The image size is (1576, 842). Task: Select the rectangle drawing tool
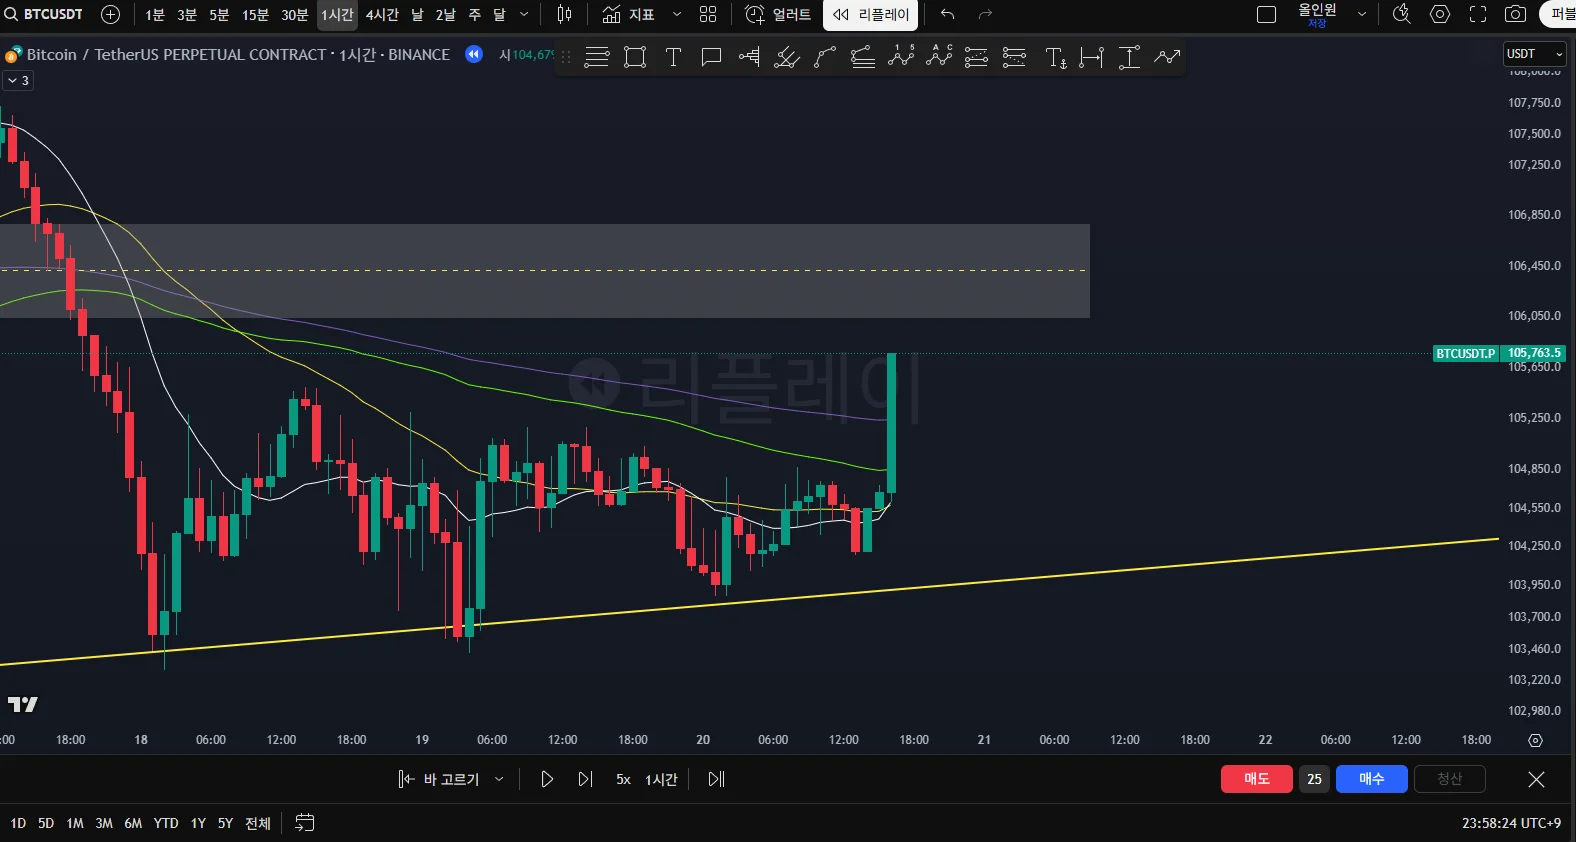635,57
